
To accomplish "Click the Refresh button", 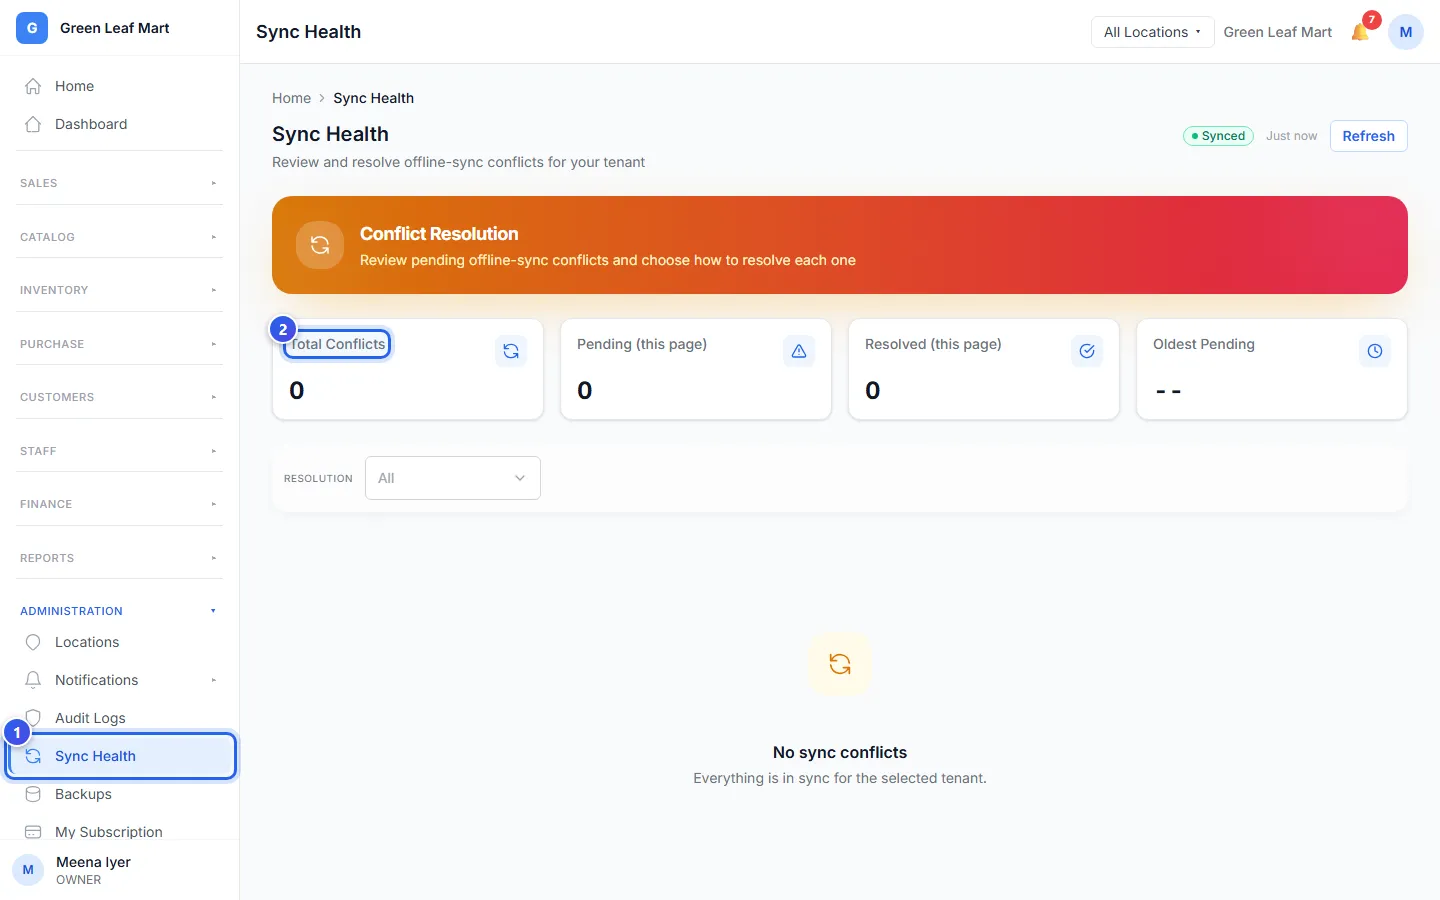I will pyautogui.click(x=1368, y=136).
